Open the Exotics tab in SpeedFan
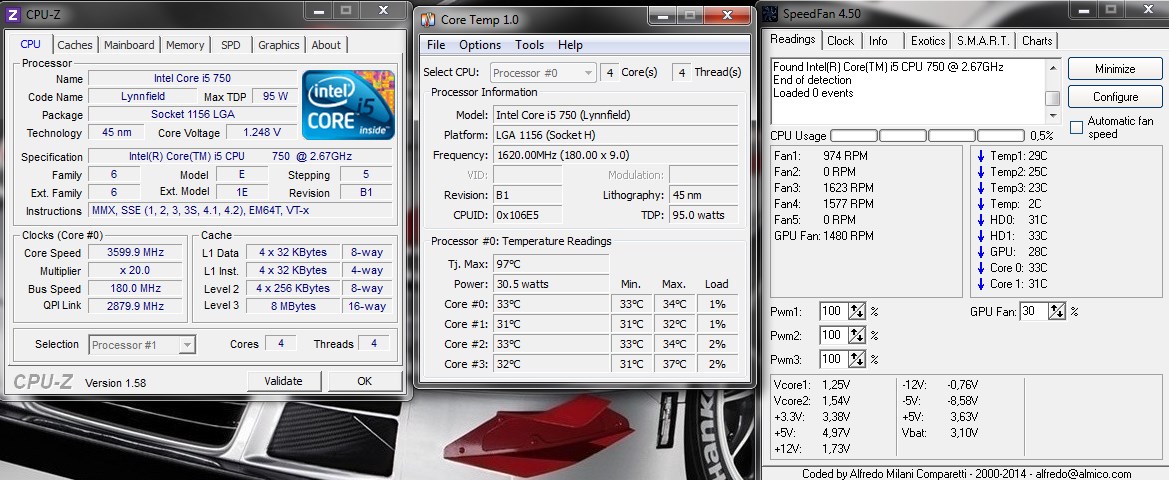1169x480 pixels. tap(928, 41)
